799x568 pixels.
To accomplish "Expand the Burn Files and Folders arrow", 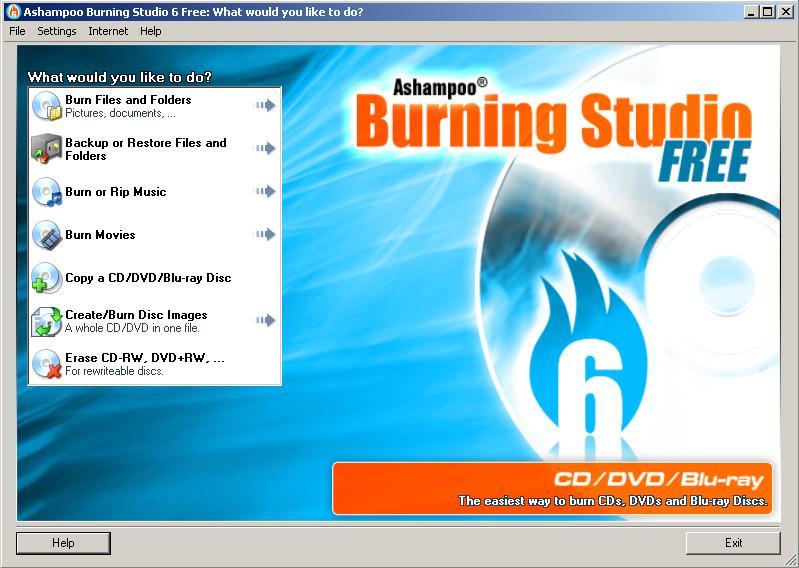I will pos(265,105).
